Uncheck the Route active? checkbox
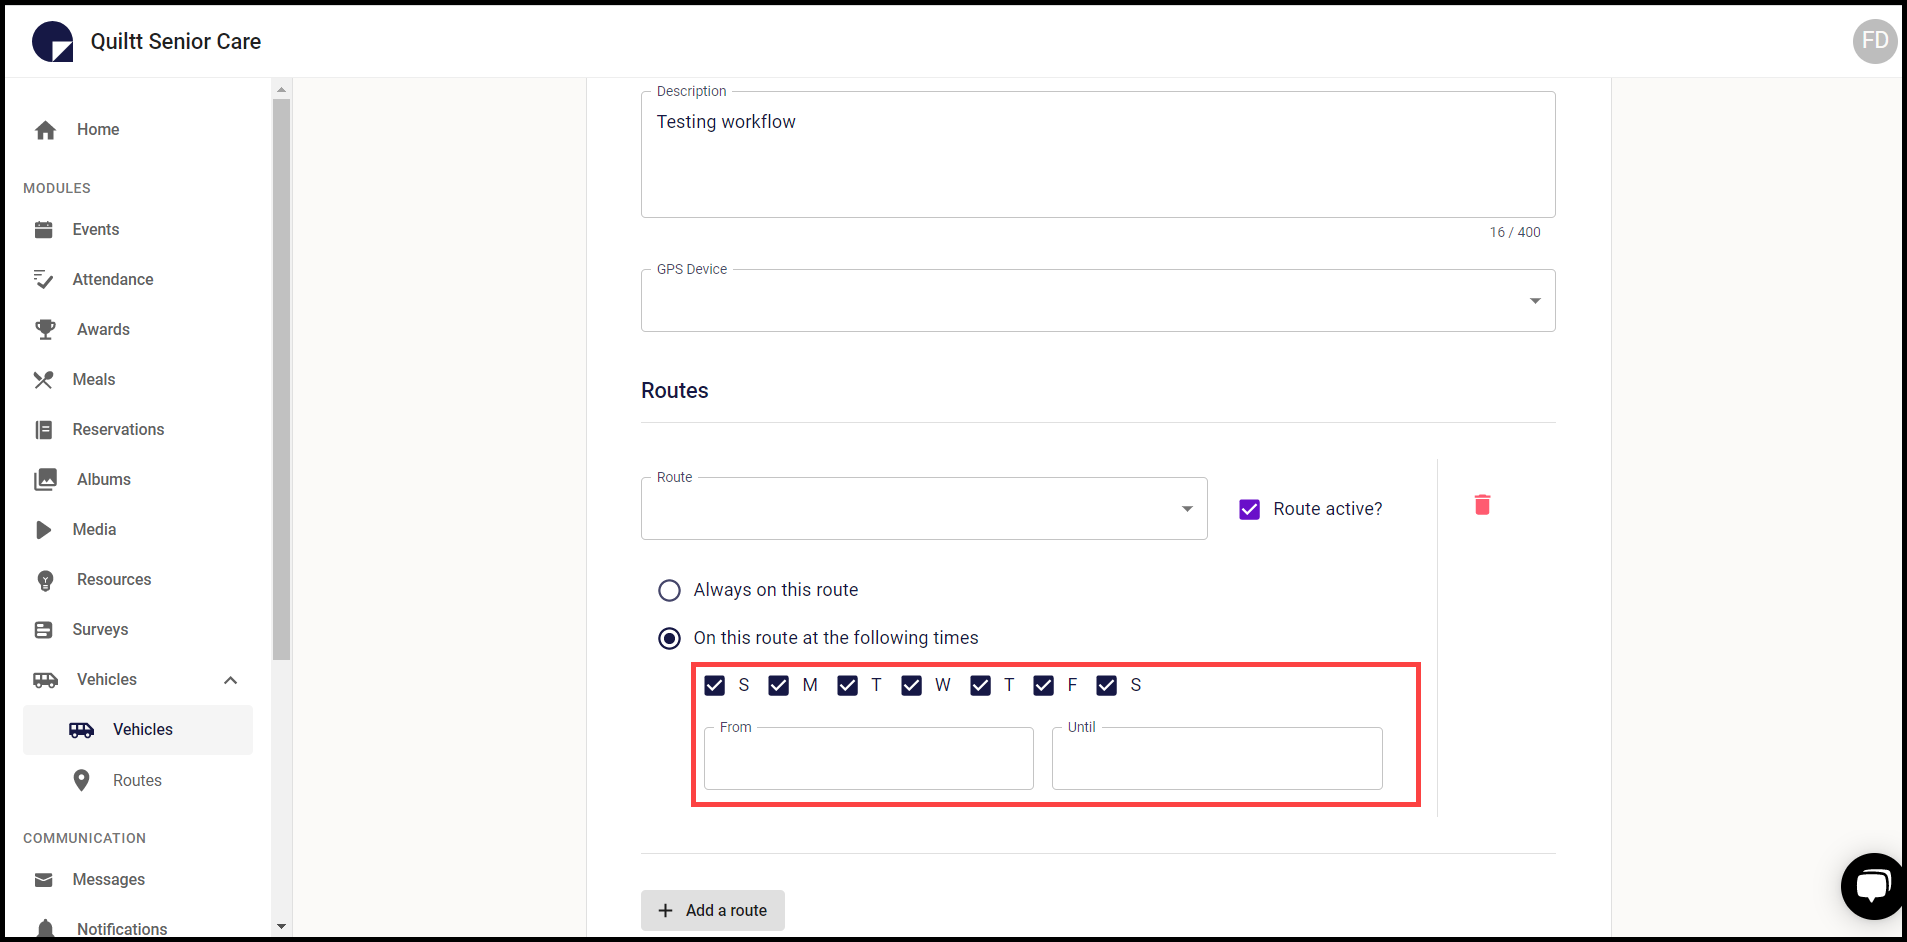Screen dimensions: 1907x942 click(x=1249, y=510)
